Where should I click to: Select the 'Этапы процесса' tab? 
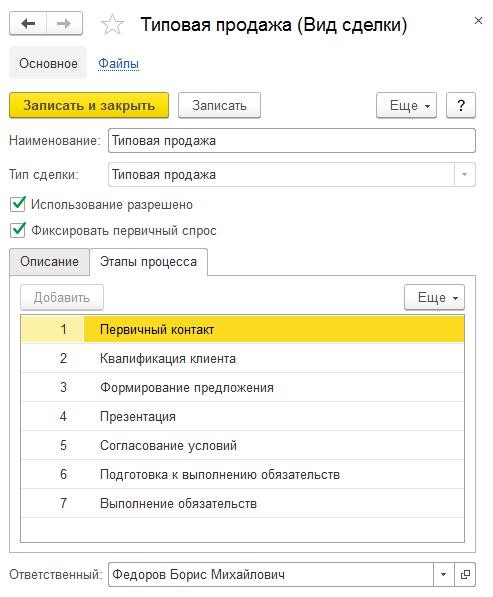click(148, 262)
